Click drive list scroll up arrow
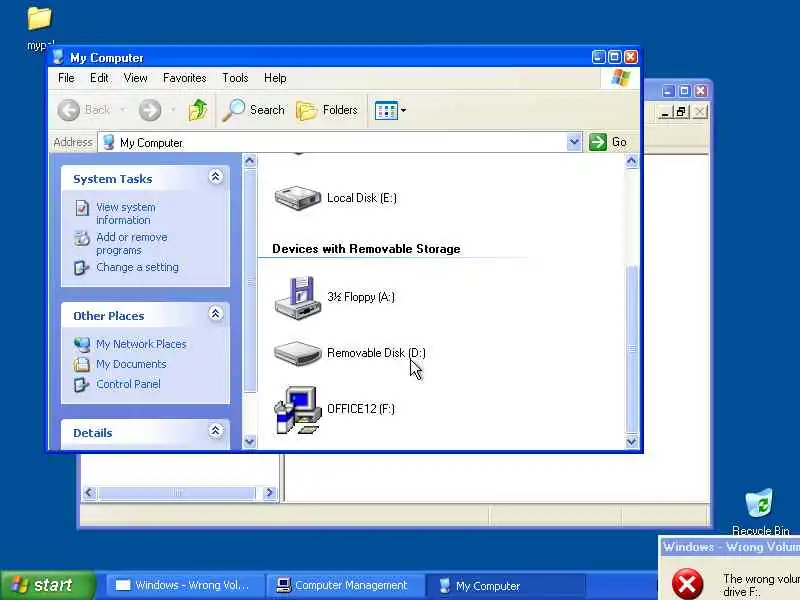The image size is (800, 600). tap(632, 161)
